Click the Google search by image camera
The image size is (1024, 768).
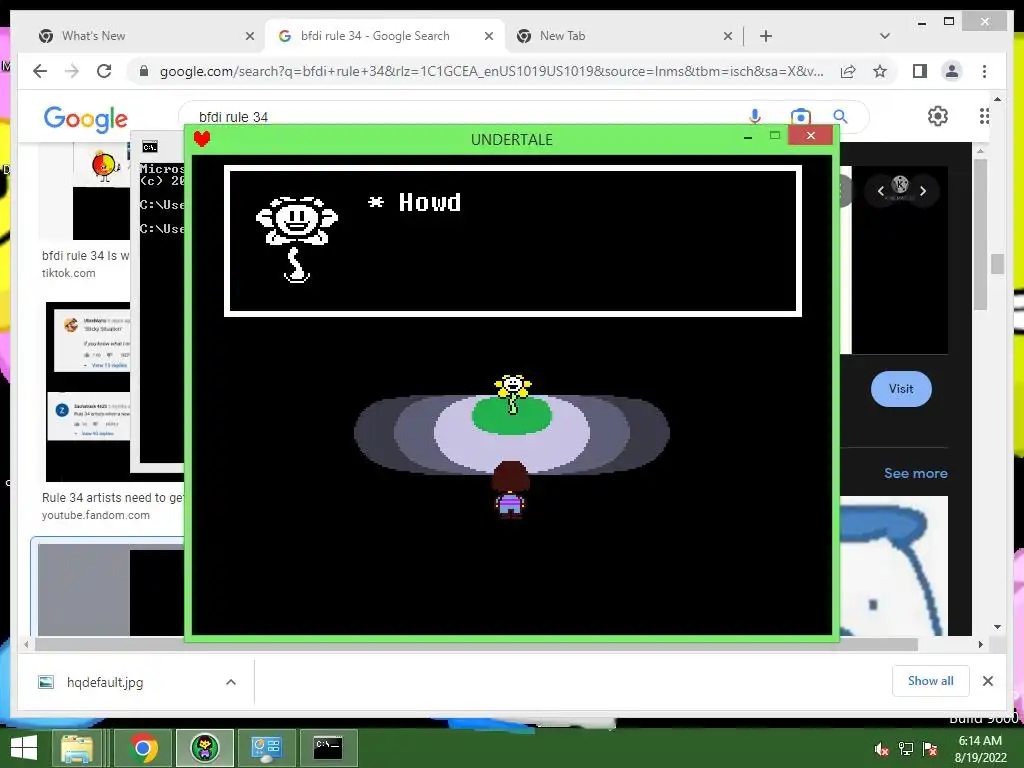(x=800, y=116)
